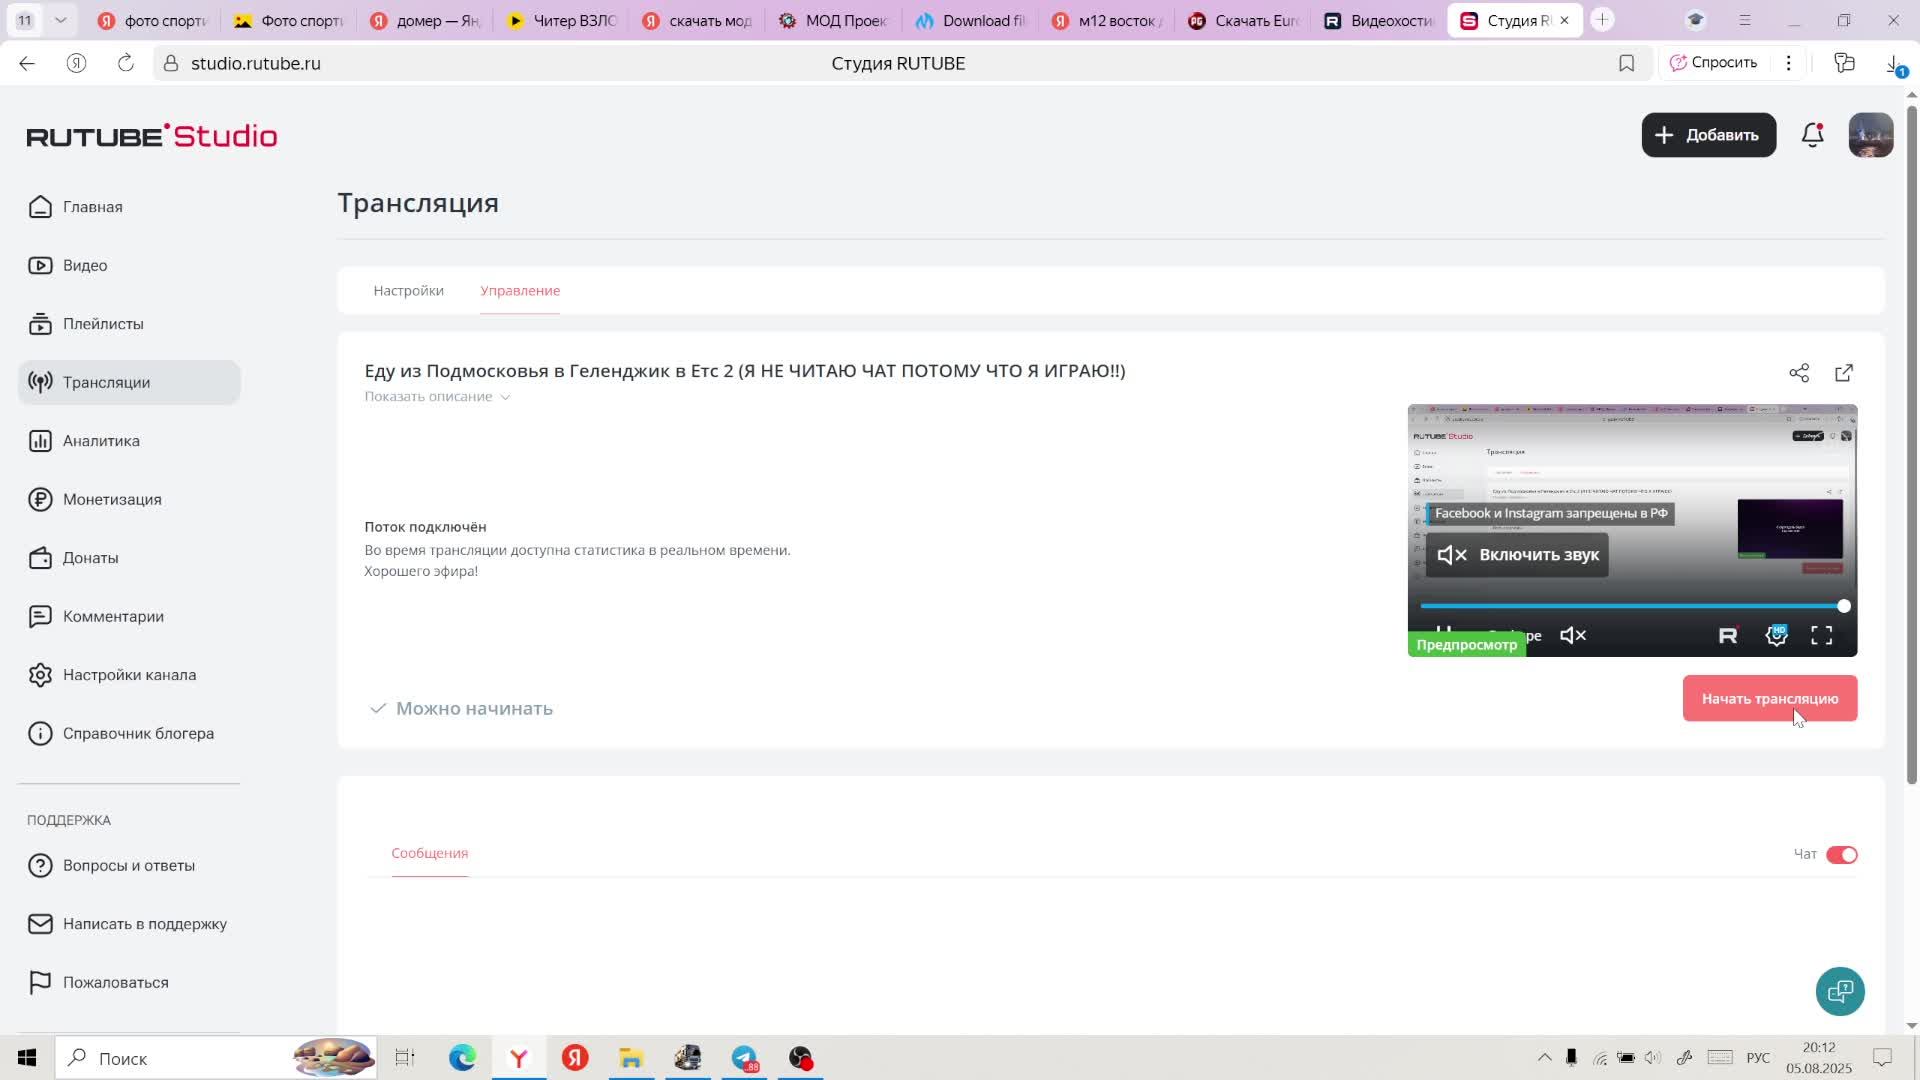Click Включить звук overlay button
The image size is (1920, 1080).
click(x=1517, y=555)
